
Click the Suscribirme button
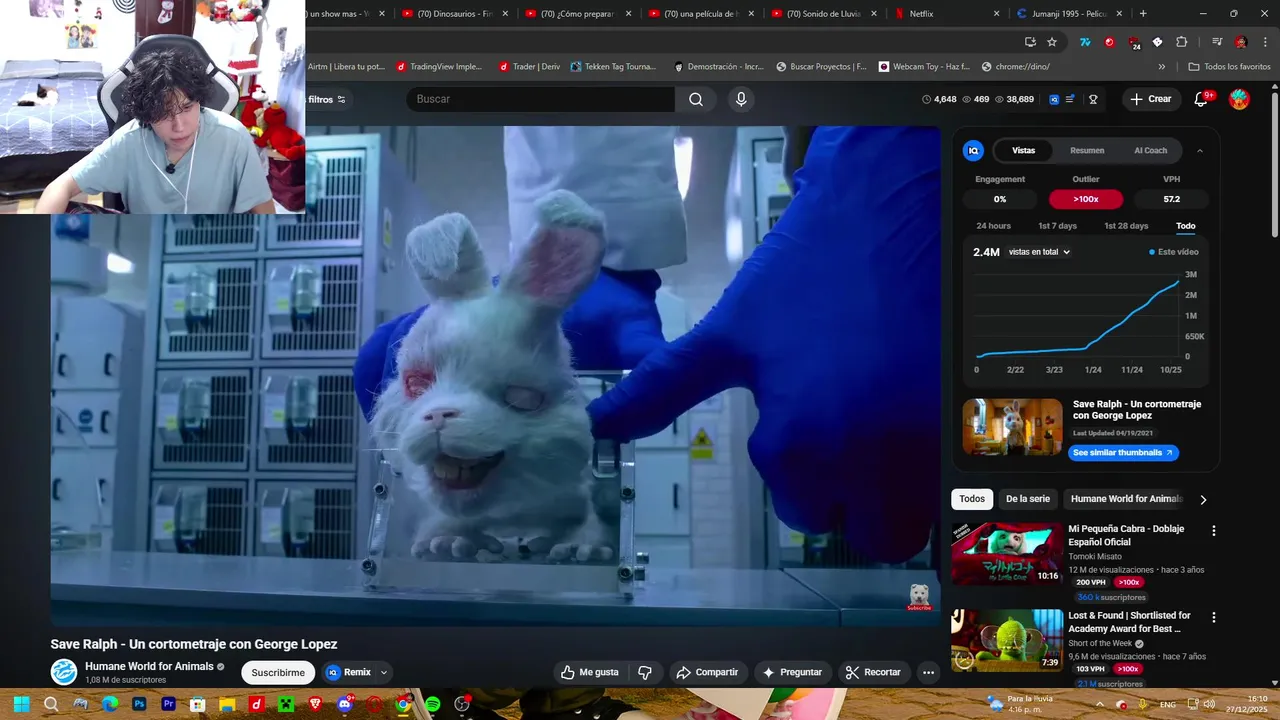(x=277, y=672)
